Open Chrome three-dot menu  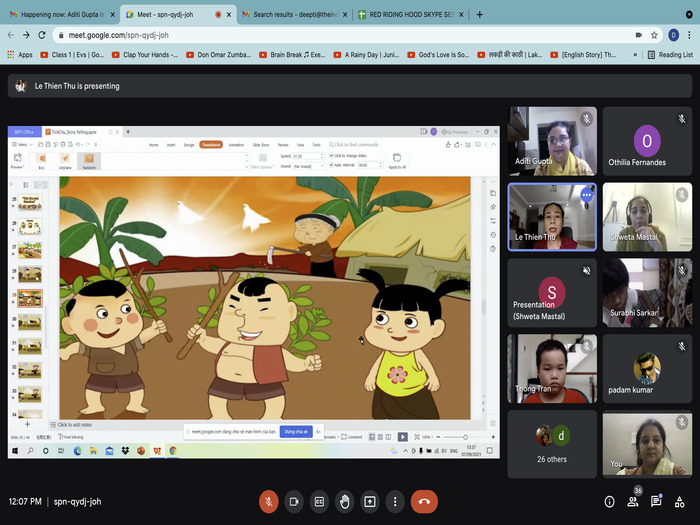tap(689, 35)
